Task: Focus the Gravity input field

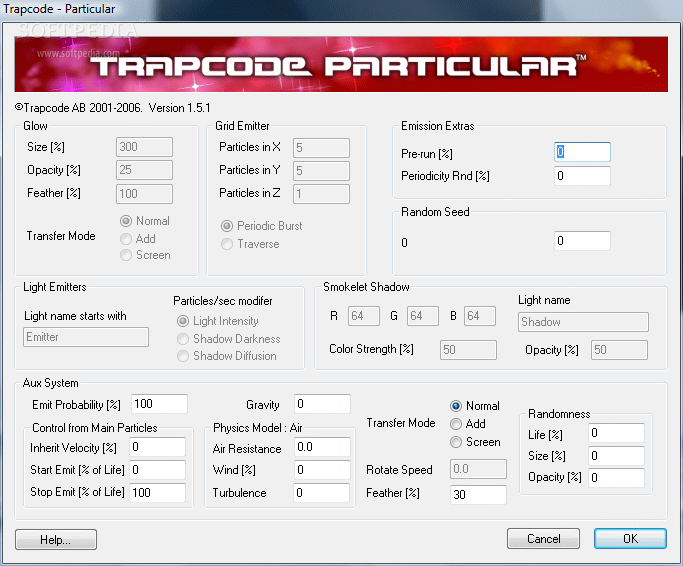Action: (x=322, y=404)
